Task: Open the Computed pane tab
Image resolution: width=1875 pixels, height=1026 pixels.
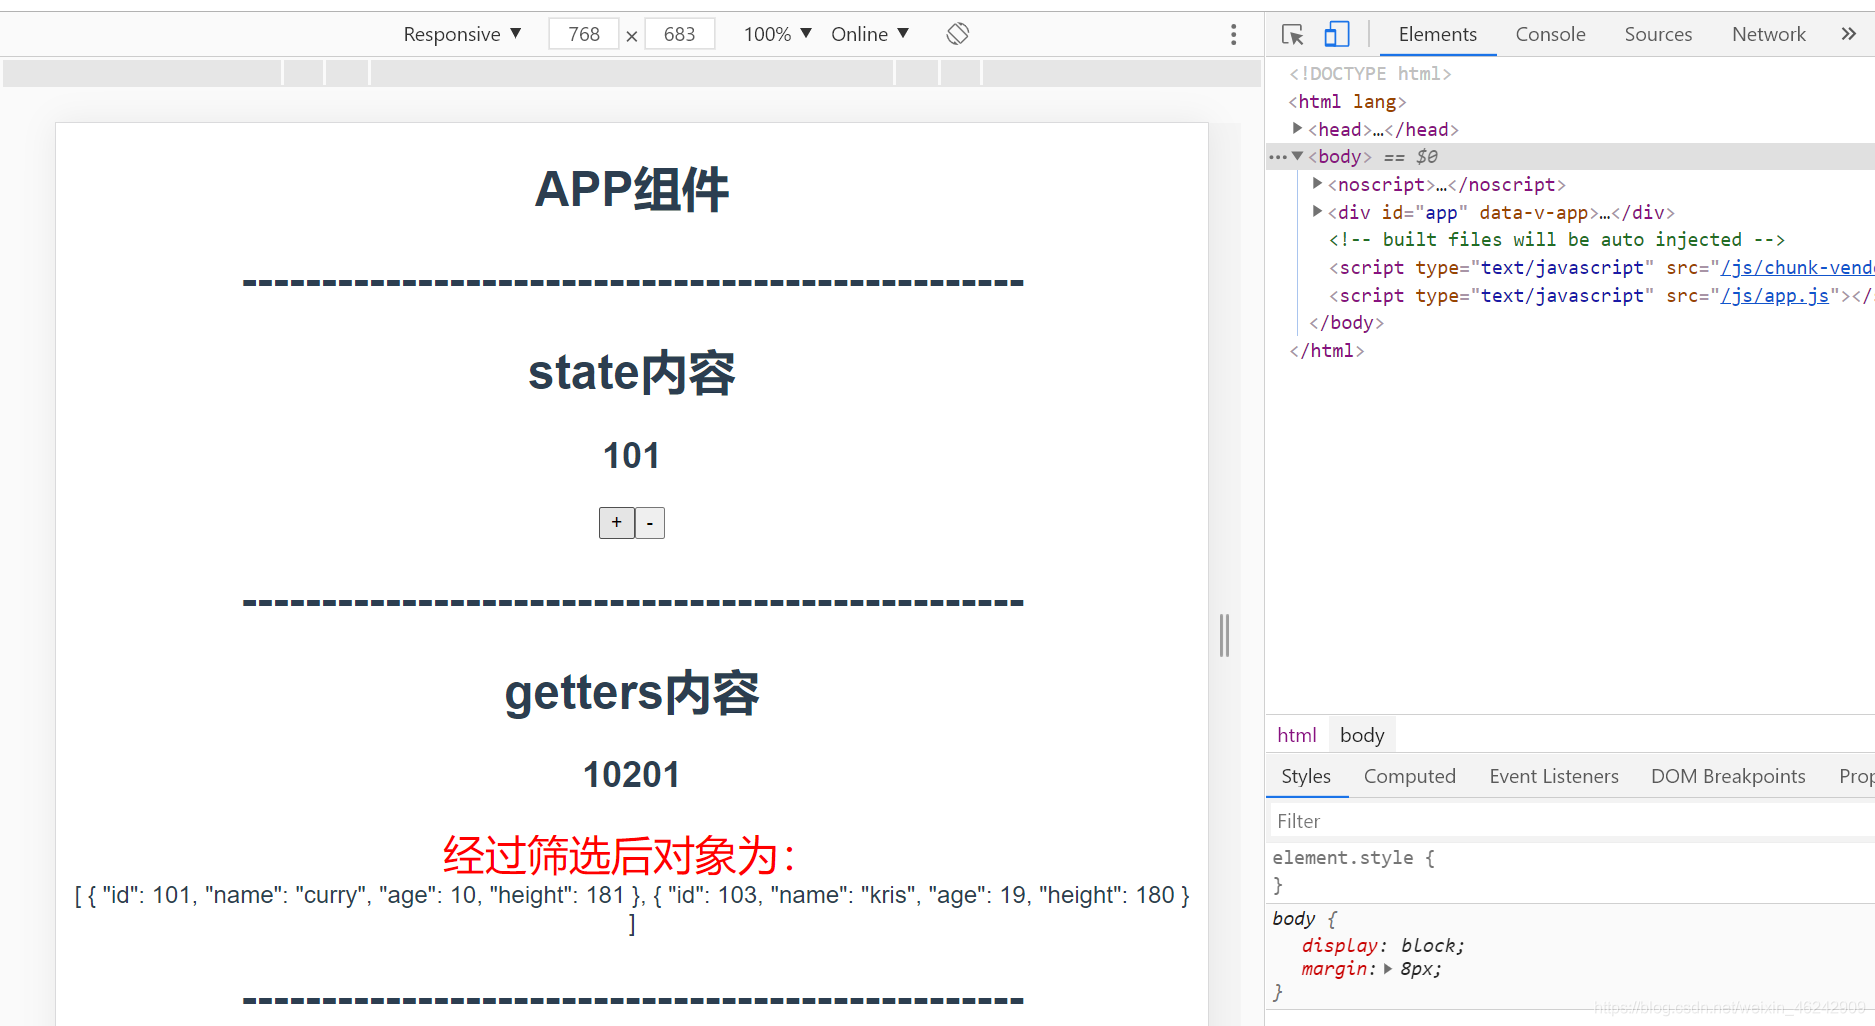Action: click(1409, 776)
